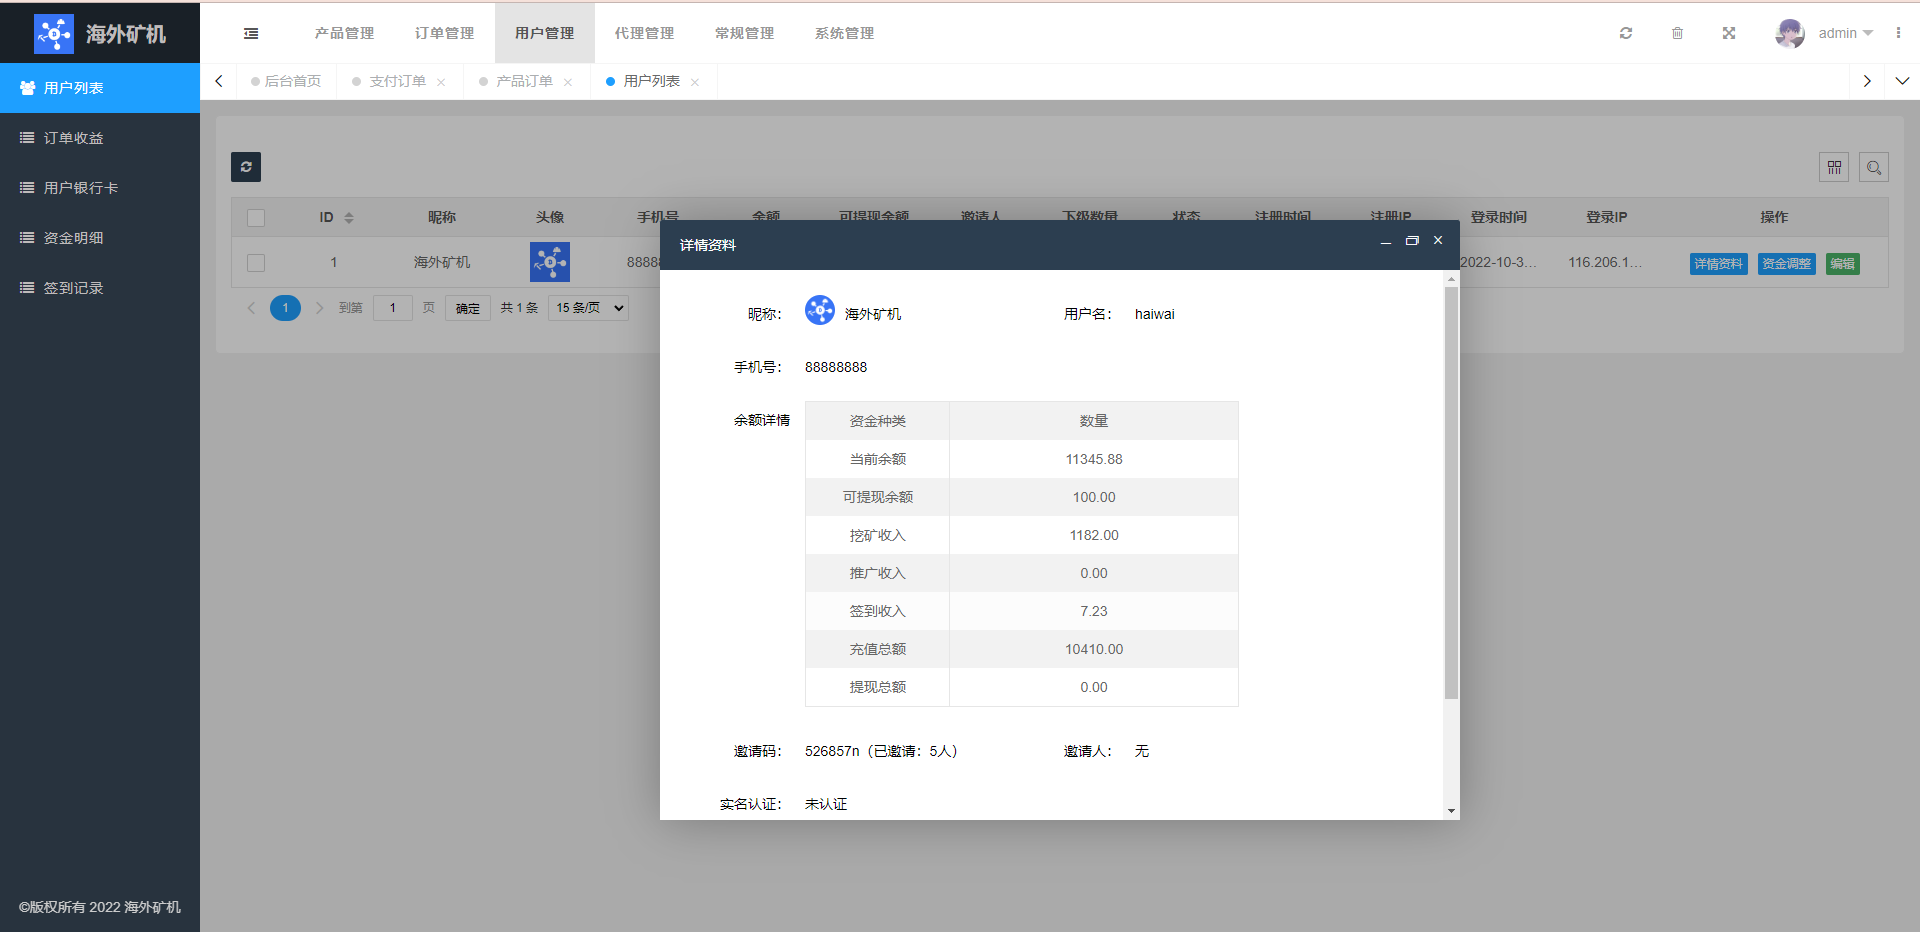
Task: Click the search magnifier icon above table
Action: (x=1874, y=167)
